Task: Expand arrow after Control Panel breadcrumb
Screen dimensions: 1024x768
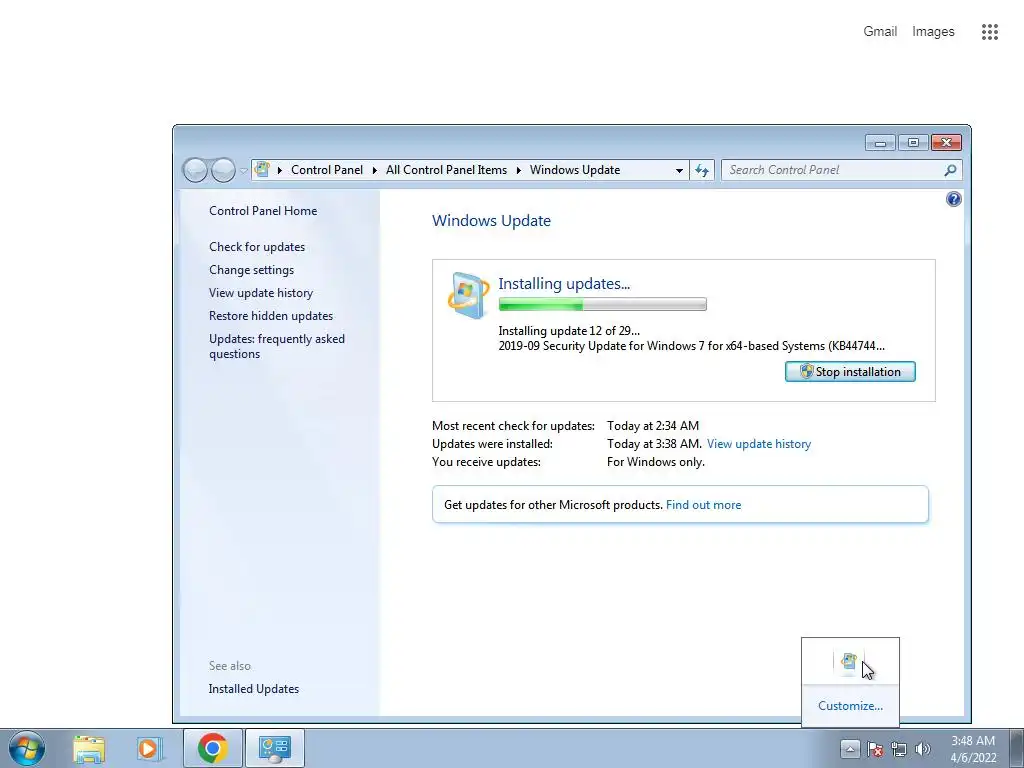Action: point(375,170)
